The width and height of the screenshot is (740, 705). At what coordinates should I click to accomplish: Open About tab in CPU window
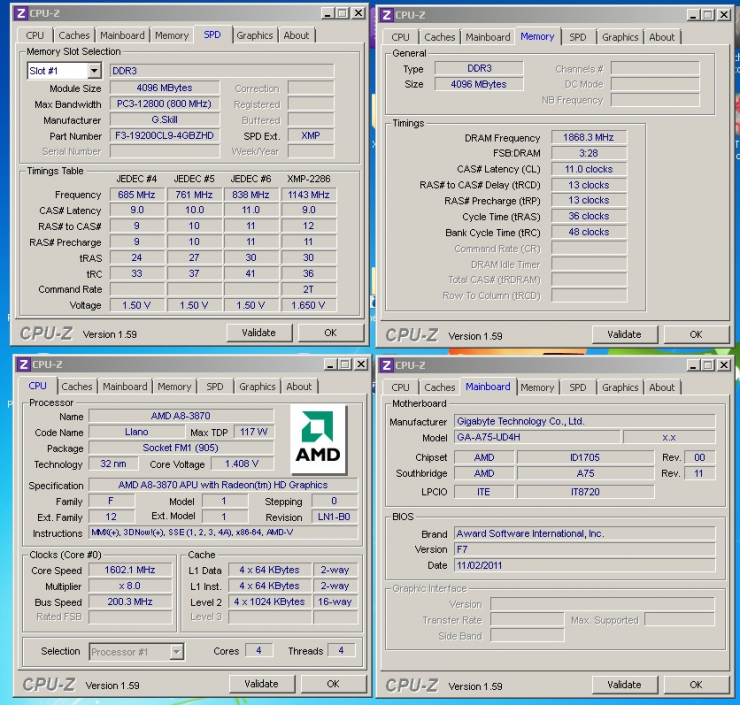pos(299,386)
